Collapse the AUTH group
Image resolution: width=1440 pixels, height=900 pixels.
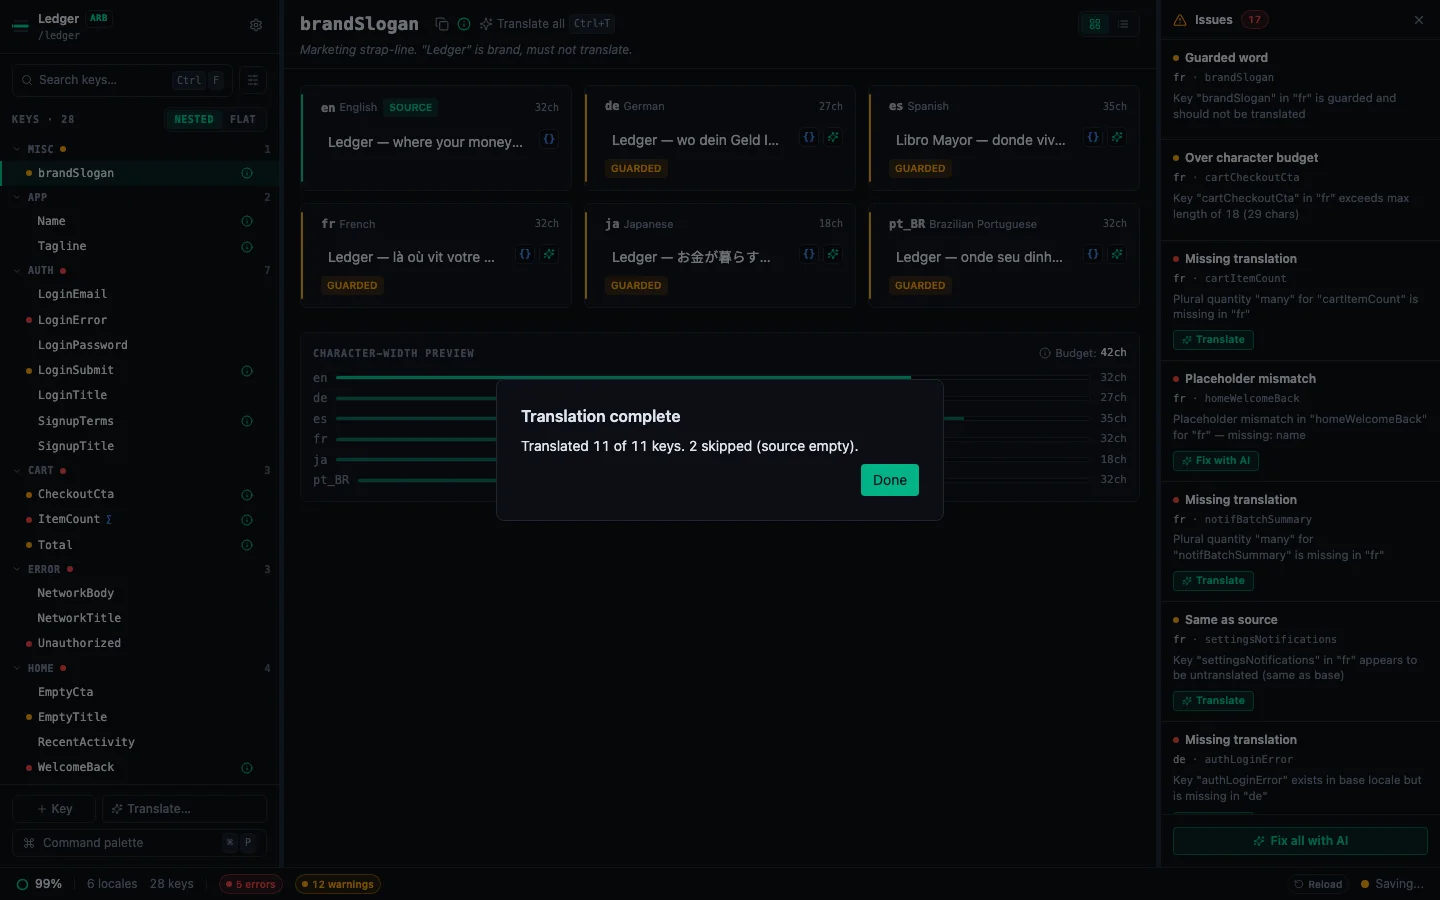[x=17, y=271]
